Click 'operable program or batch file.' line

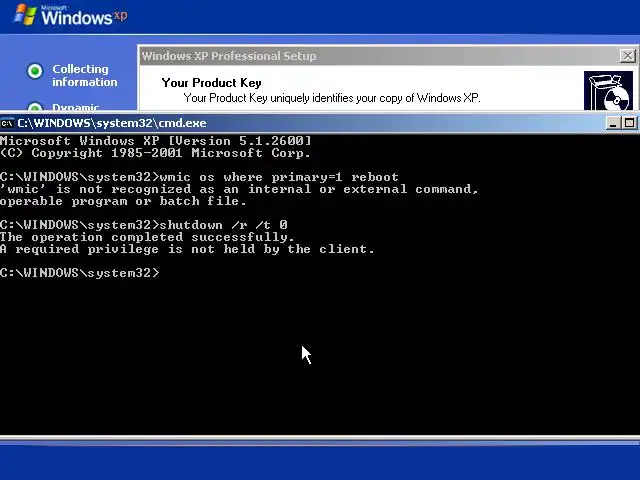123,201
